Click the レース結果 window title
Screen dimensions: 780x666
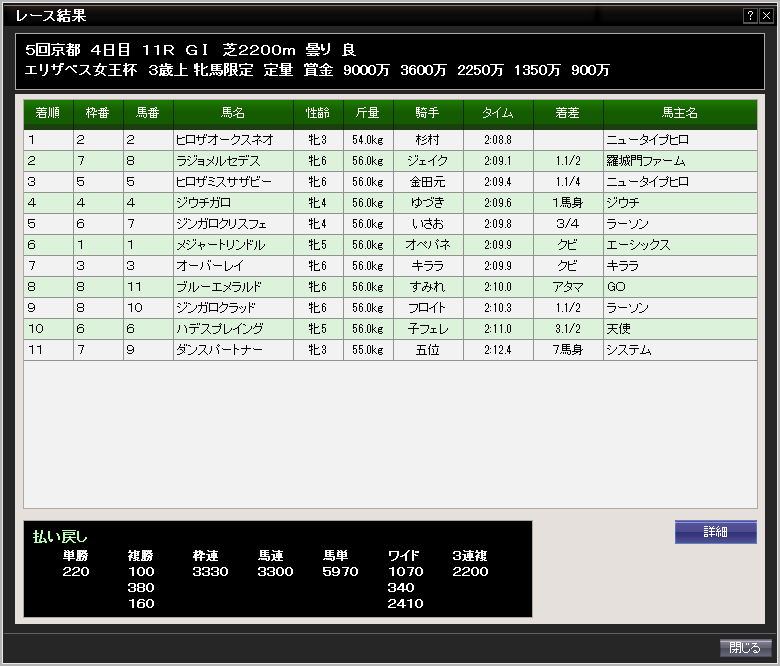click(x=51, y=16)
